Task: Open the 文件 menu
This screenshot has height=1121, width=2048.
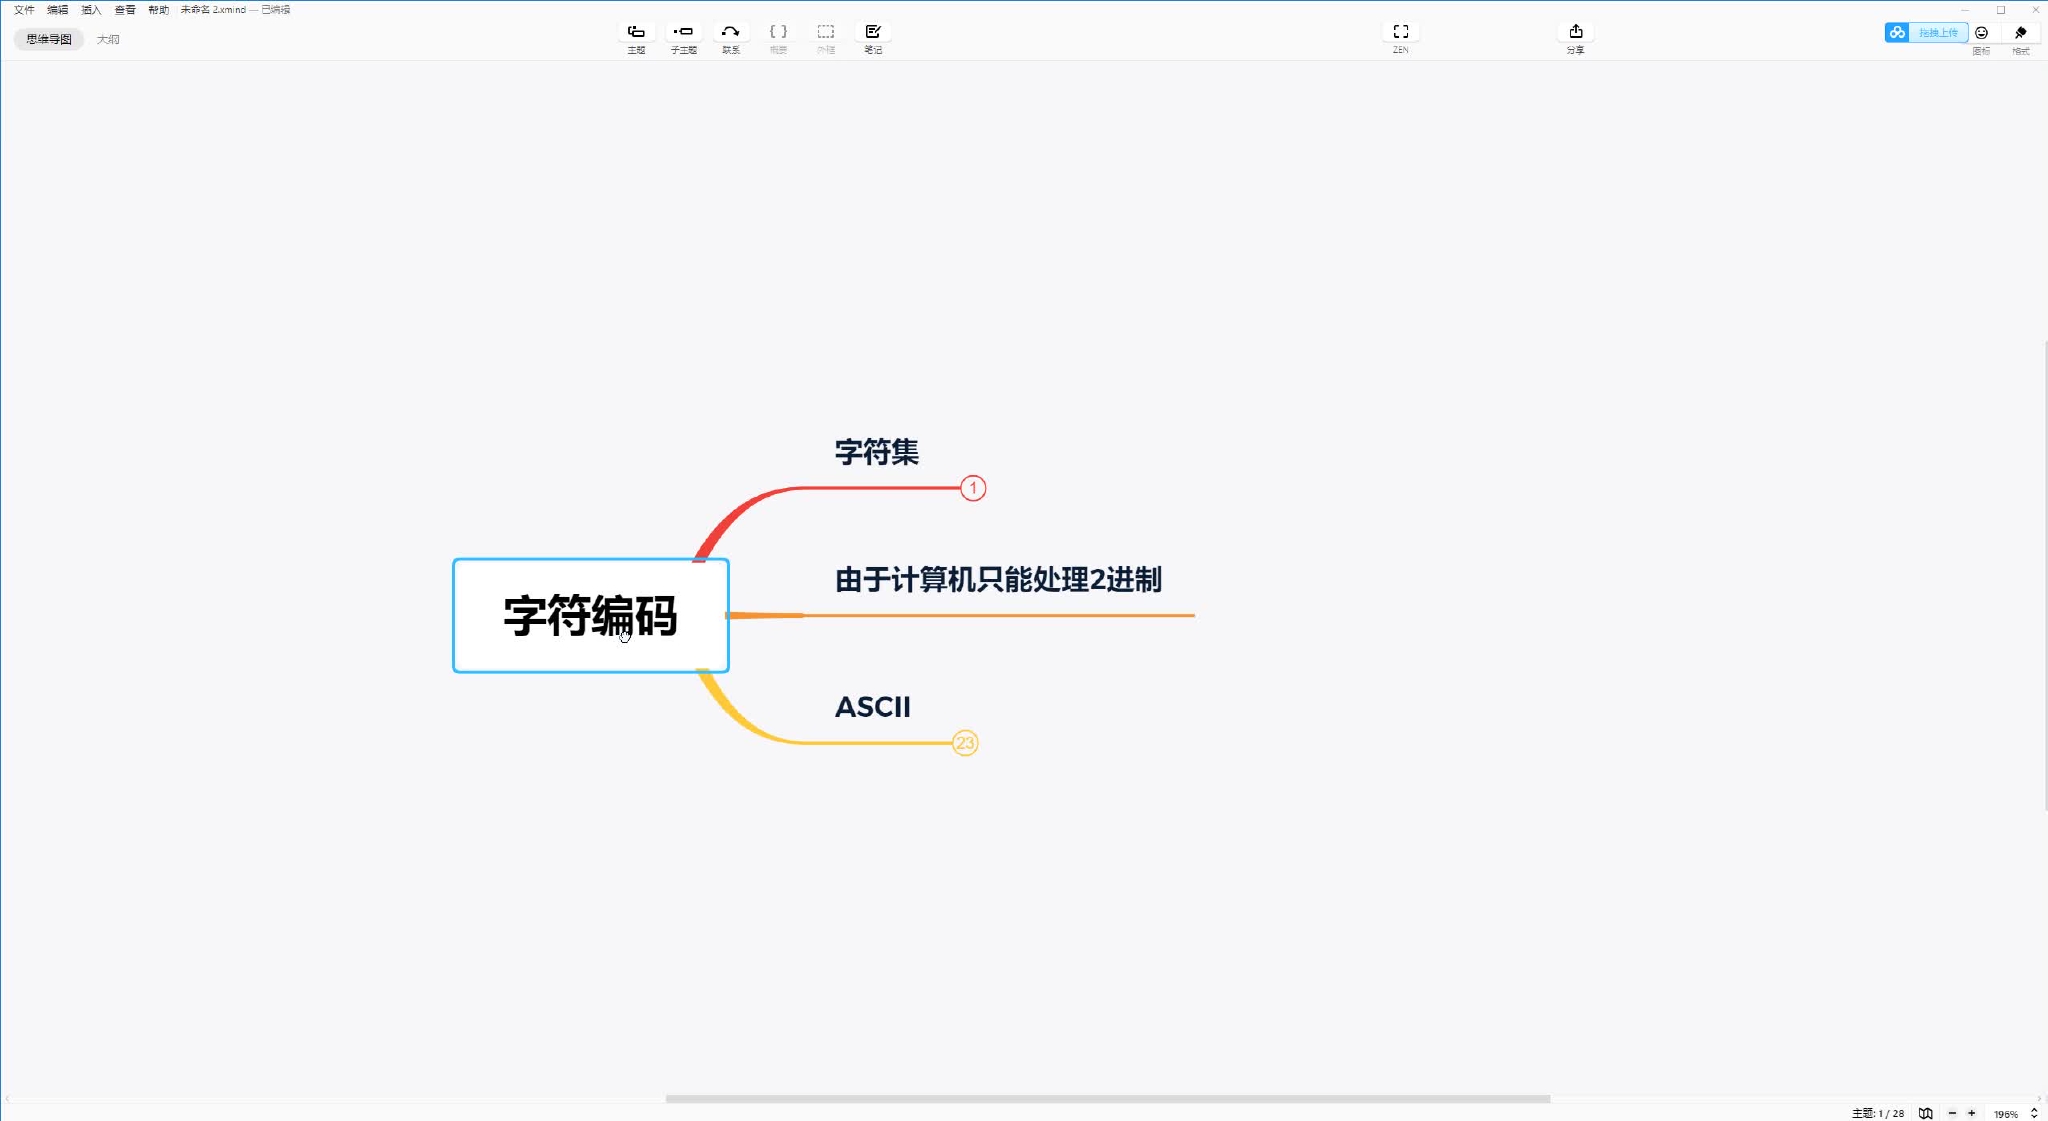Action: point(24,10)
